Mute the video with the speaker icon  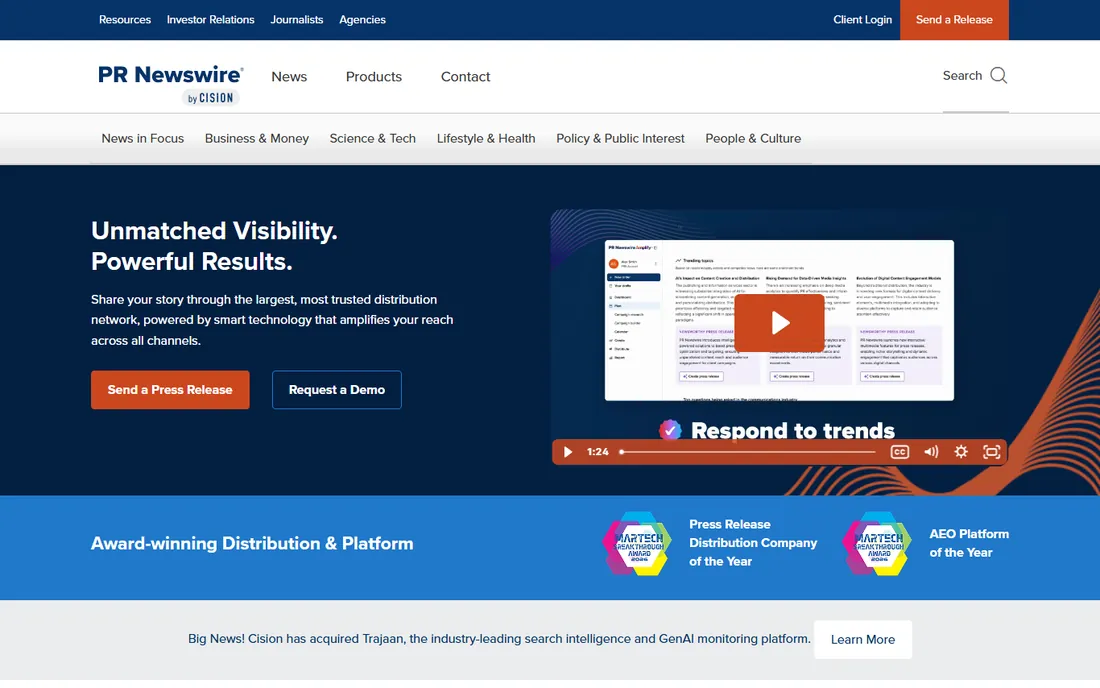coord(931,452)
